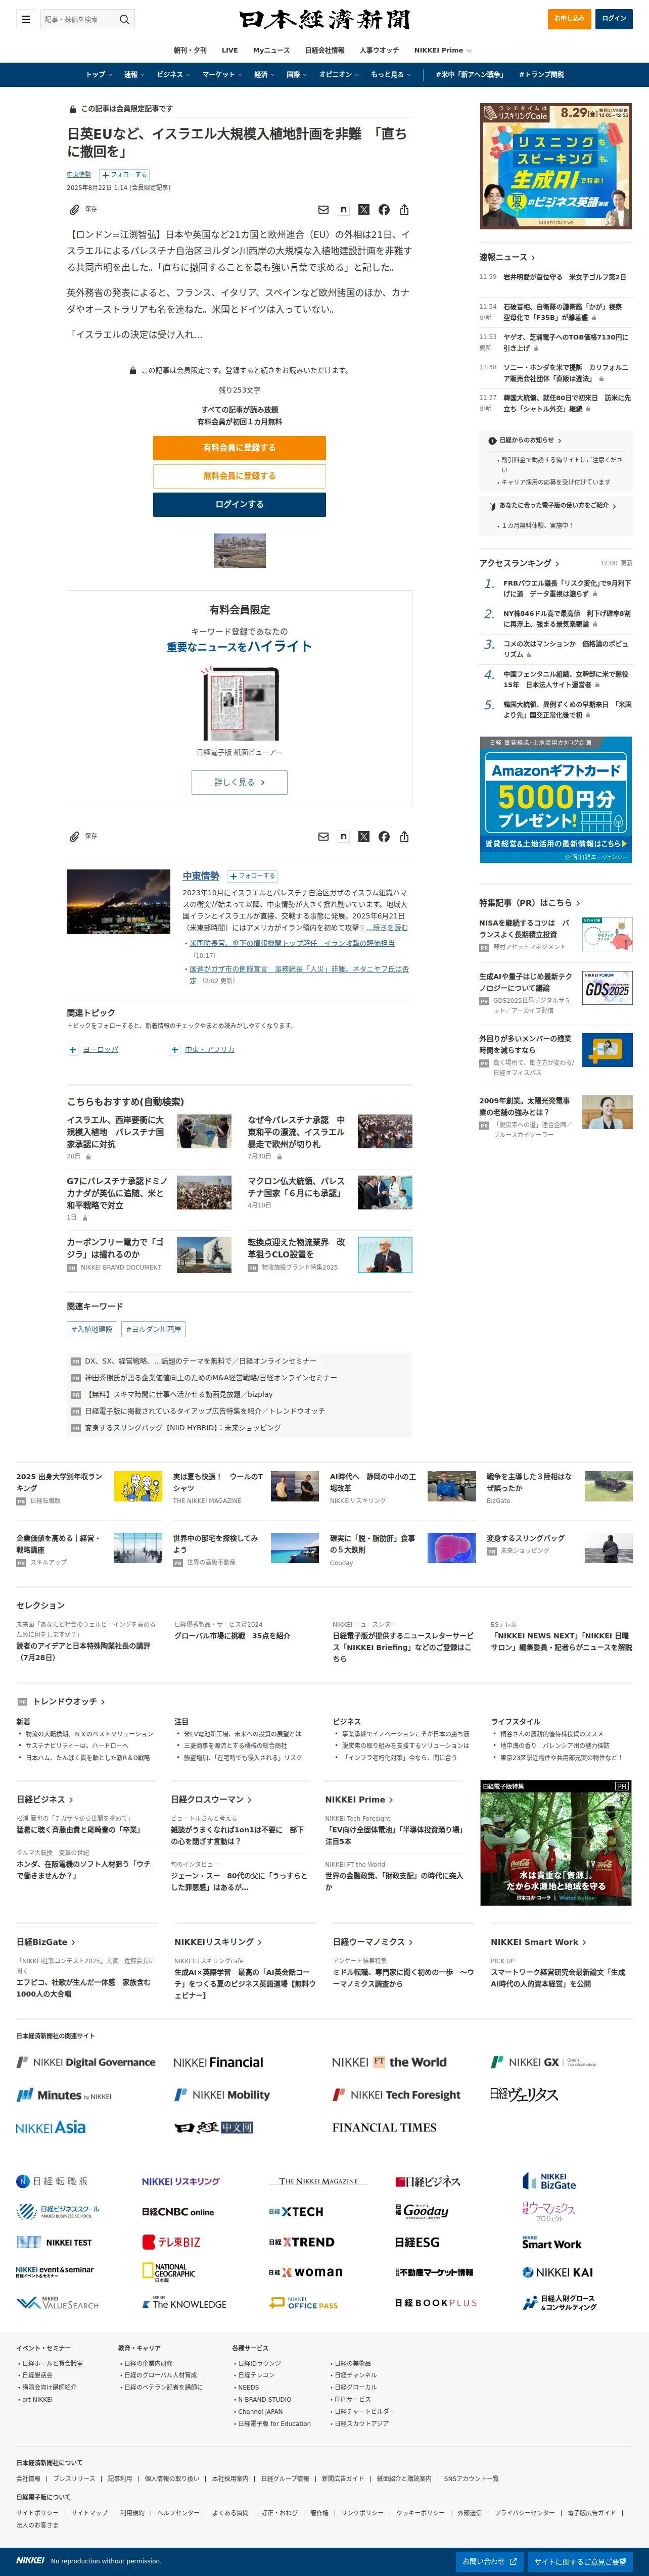This screenshot has width=649, height=2576.
Task: Open the 人事ウオッチ menu item
Action: [x=379, y=50]
